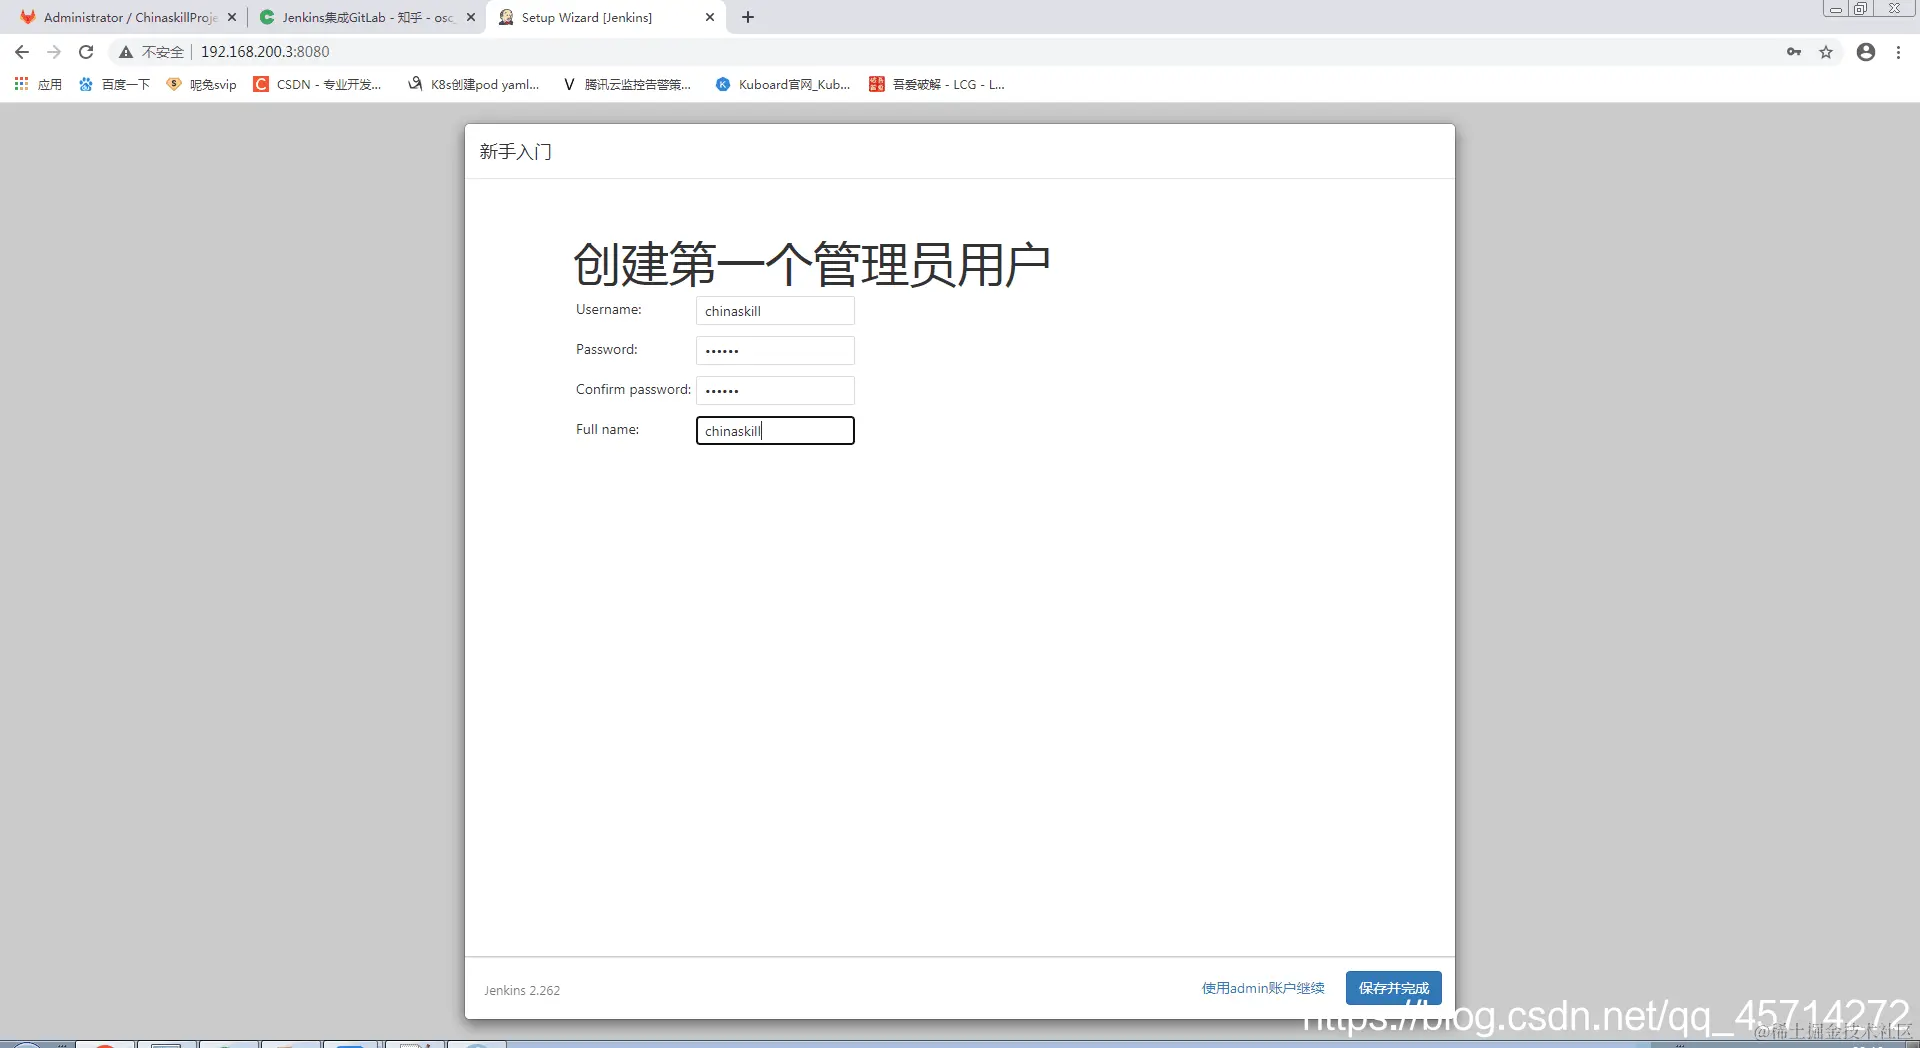Open the 百度一下 bookmark

click(x=113, y=84)
